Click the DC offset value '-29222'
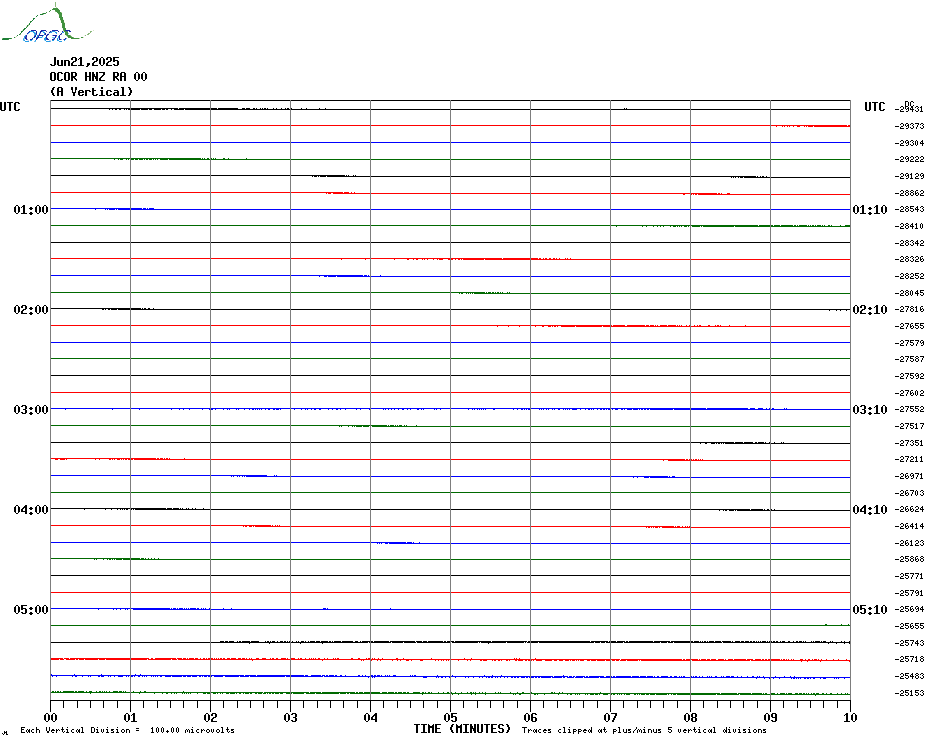Screen dimensions: 930x744 (909, 160)
